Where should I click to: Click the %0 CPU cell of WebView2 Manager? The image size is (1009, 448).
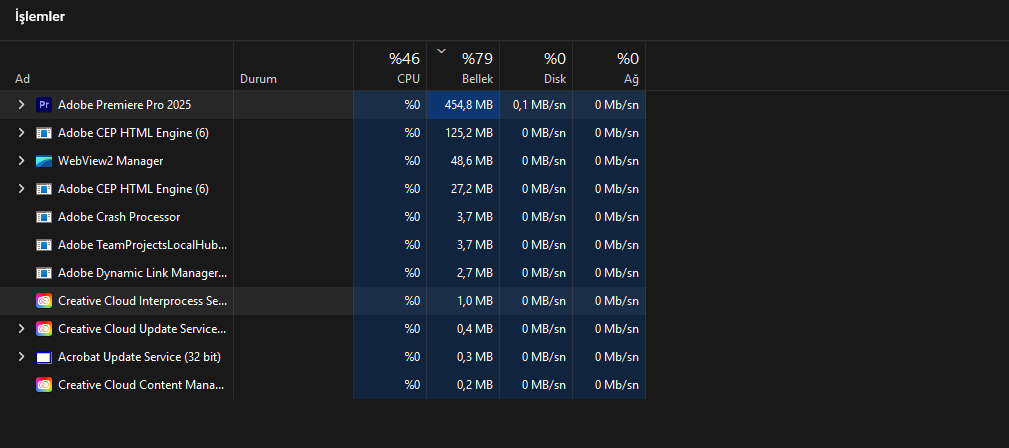click(390, 161)
